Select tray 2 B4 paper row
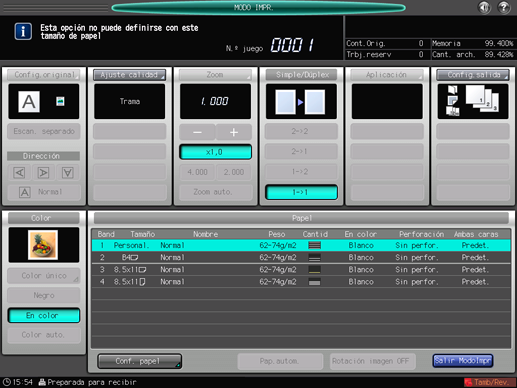Screen dimensions: 517x388 pos(301,257)
